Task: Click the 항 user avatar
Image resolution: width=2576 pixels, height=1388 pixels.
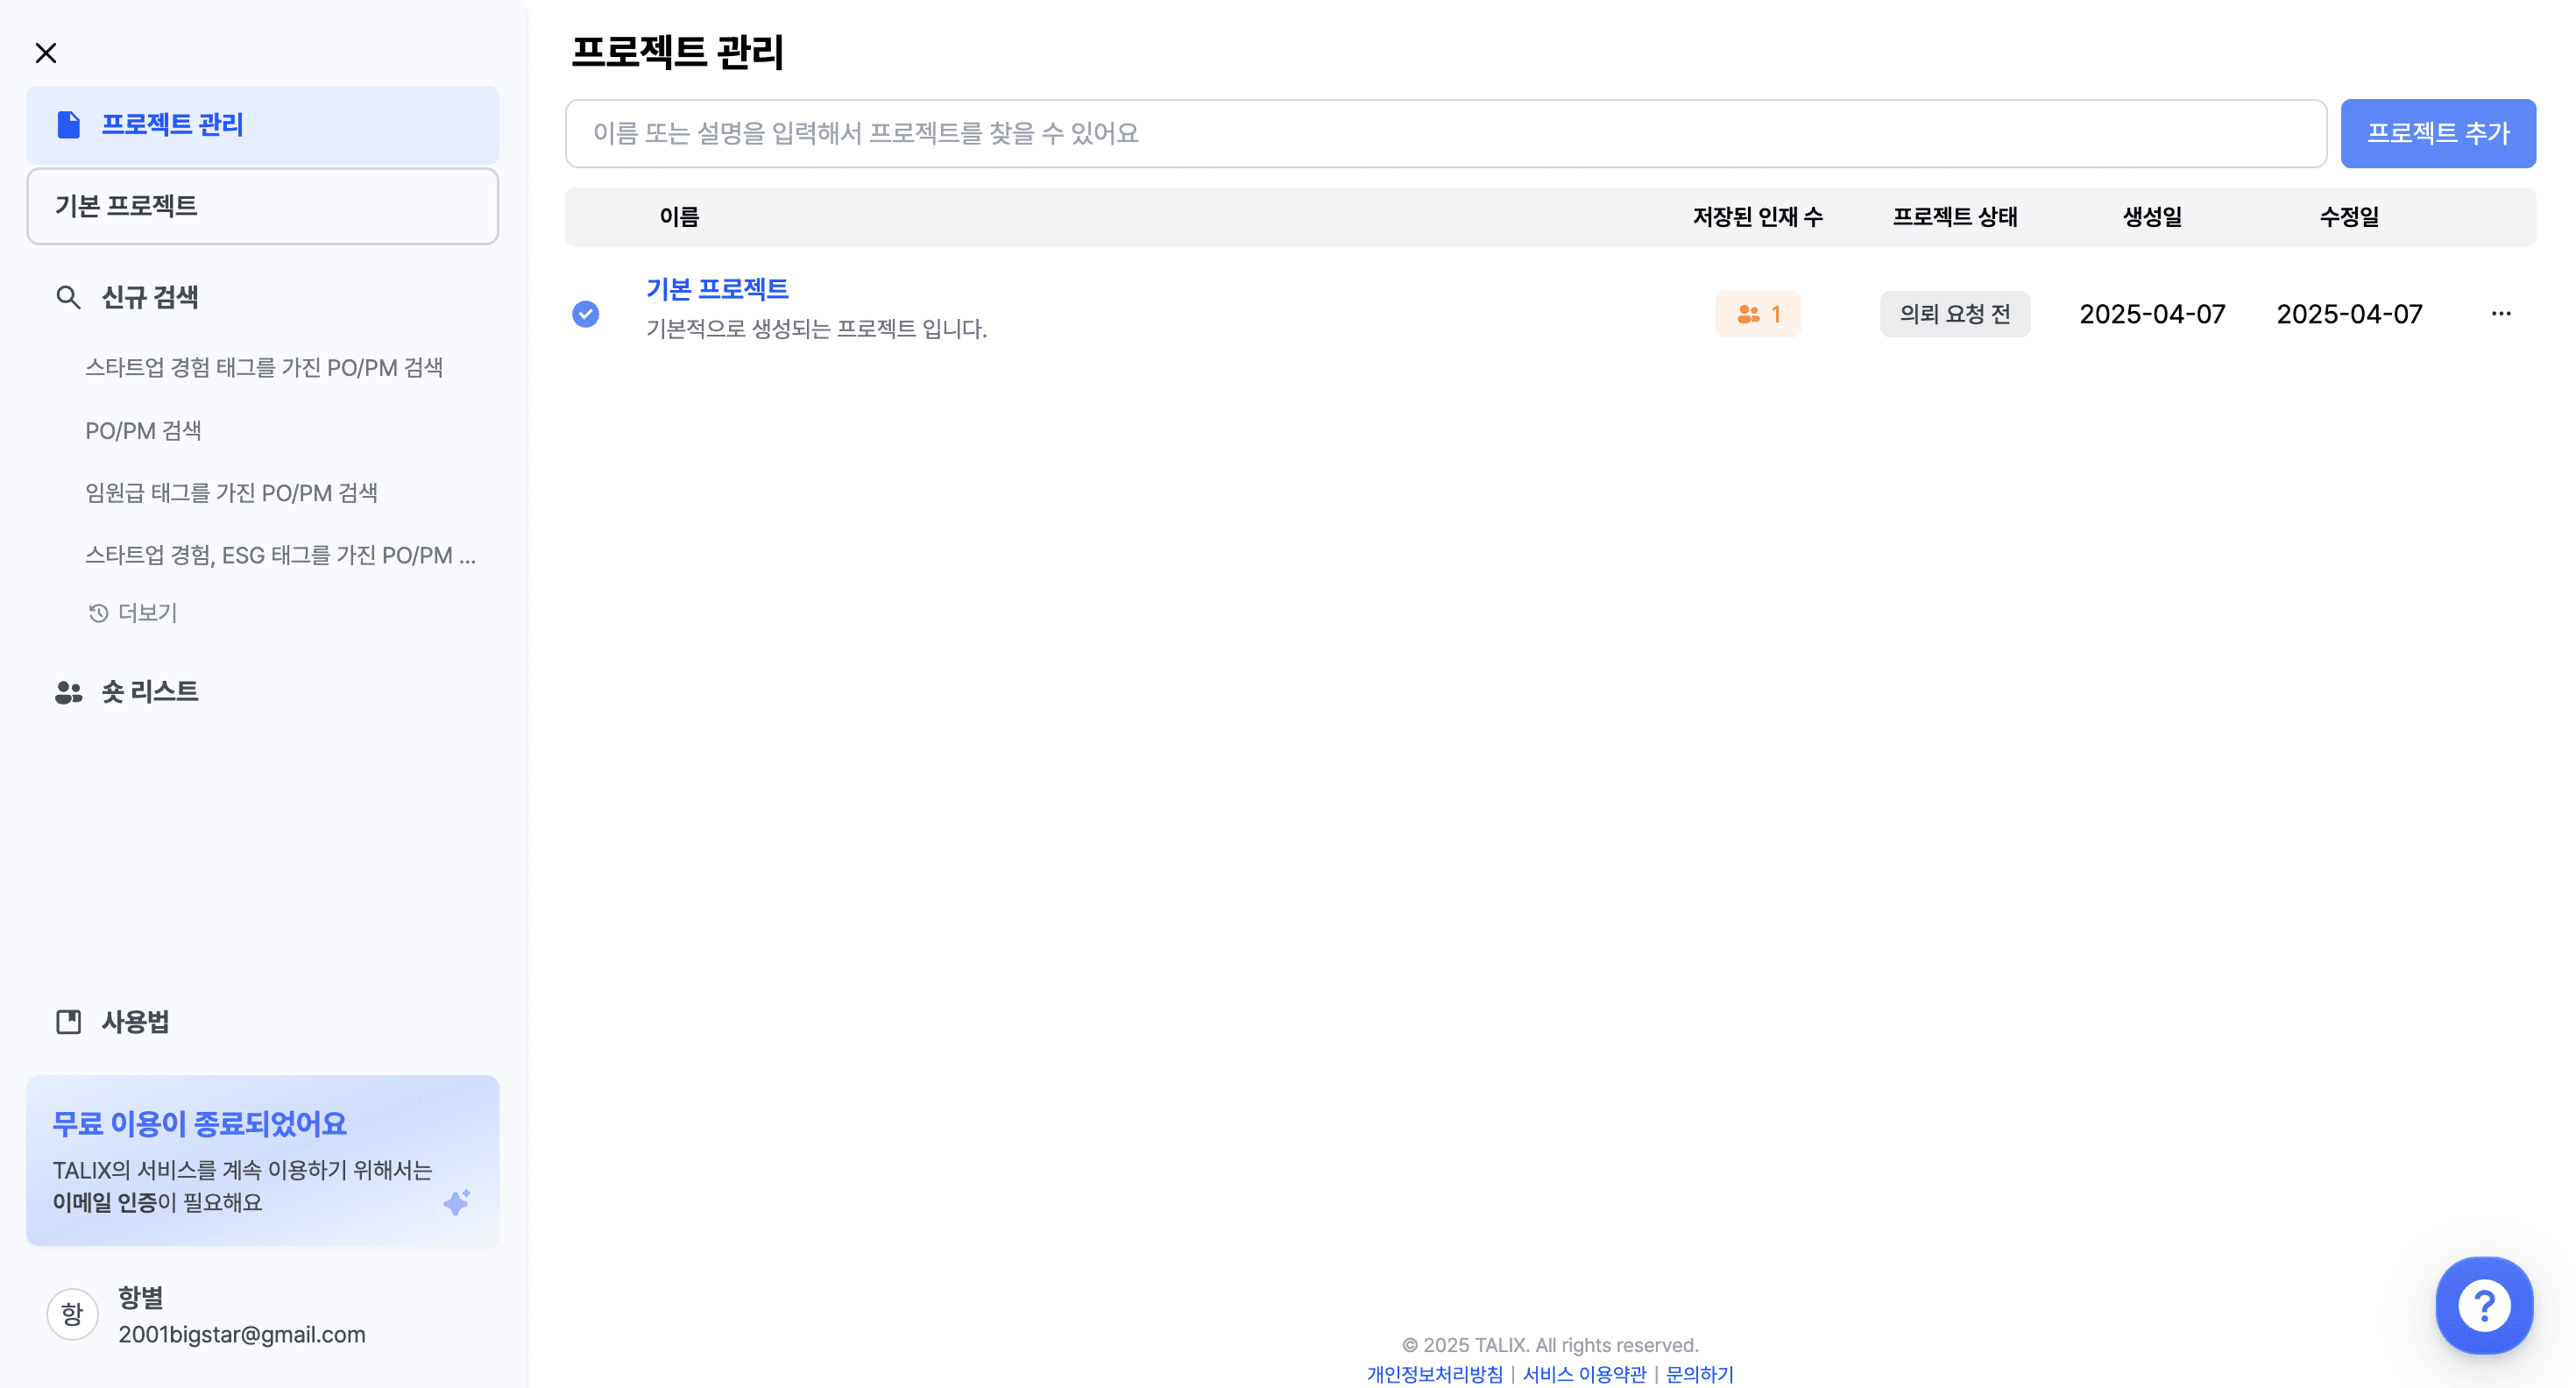Action: [73, 1314]
